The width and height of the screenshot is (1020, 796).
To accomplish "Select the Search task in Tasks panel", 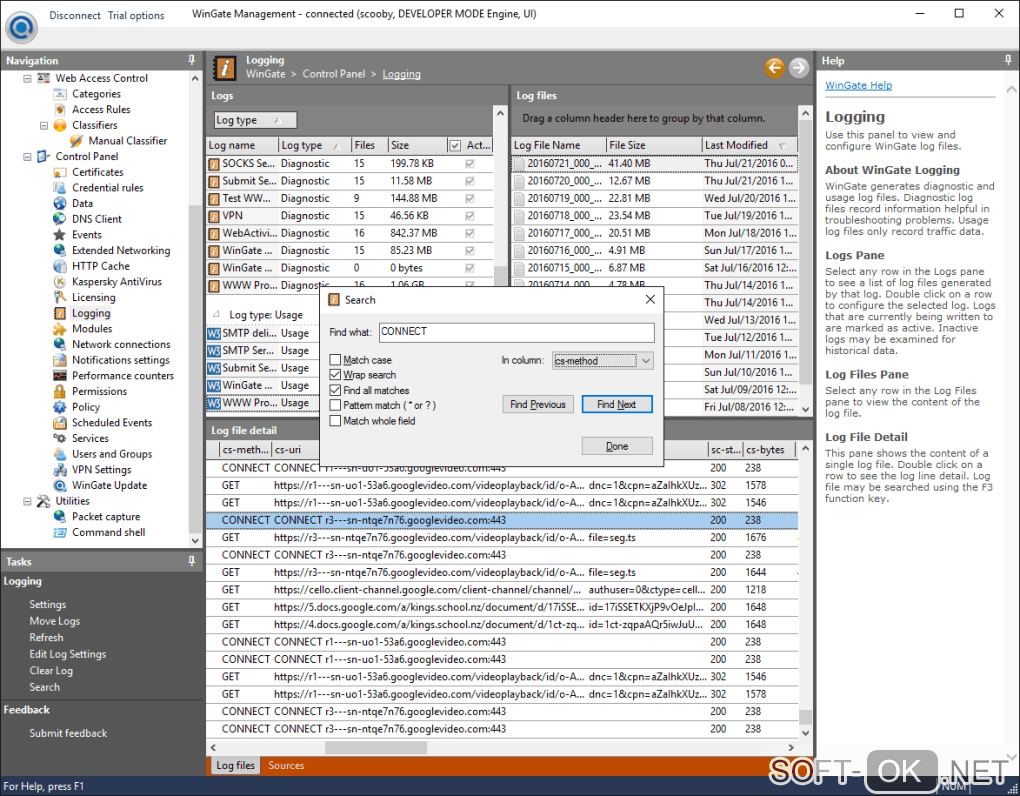I will [x=44, y=687].
